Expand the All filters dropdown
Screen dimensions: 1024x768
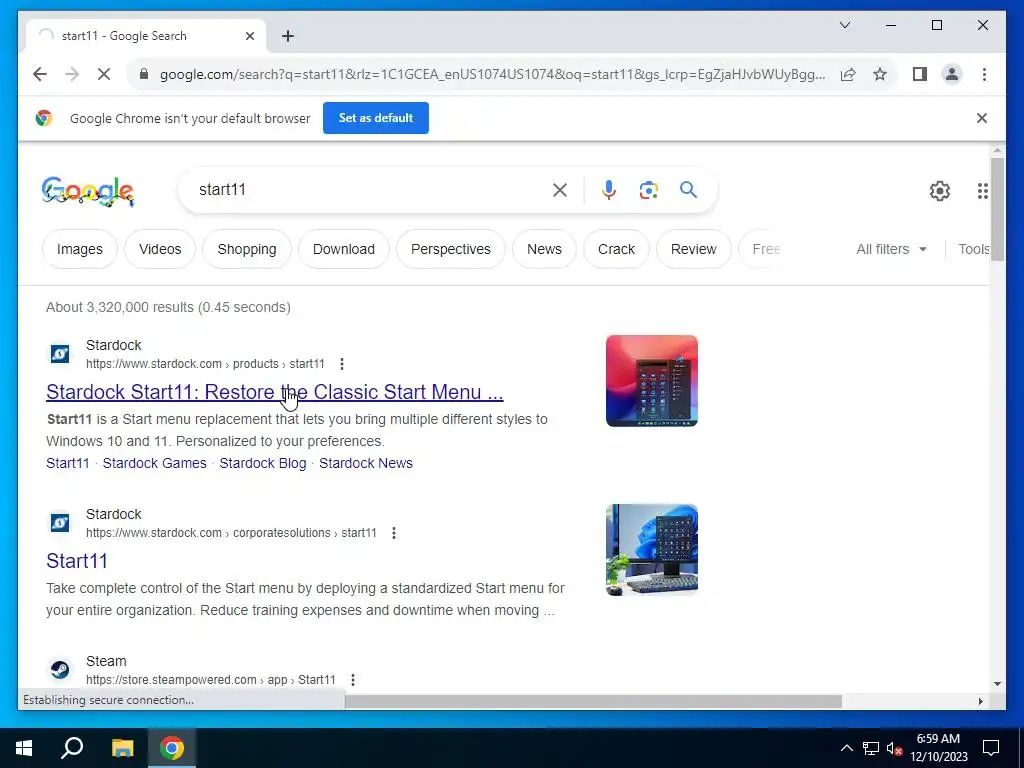point(891,249)
